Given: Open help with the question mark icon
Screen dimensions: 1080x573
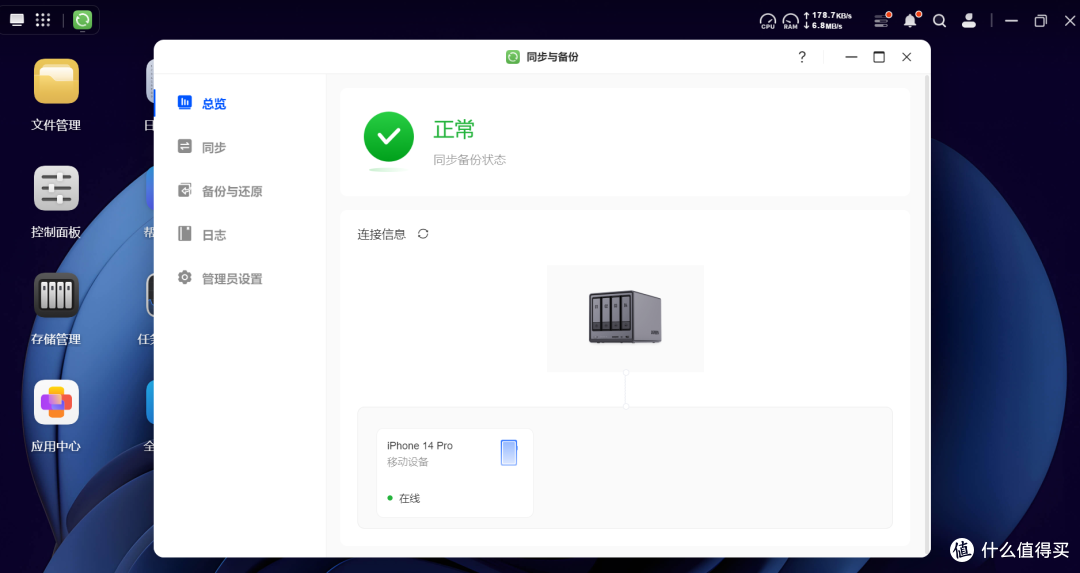Looking at the screenshot, I should click(802, 57).
